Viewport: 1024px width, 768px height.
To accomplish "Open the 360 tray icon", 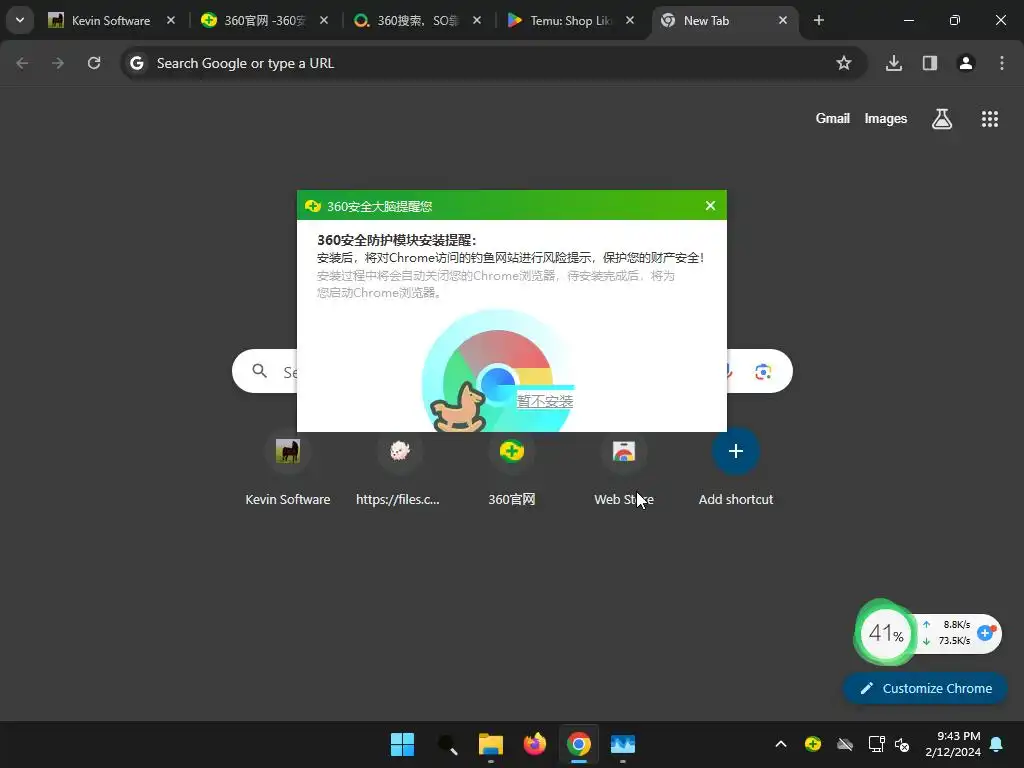I will pos(813,744).
